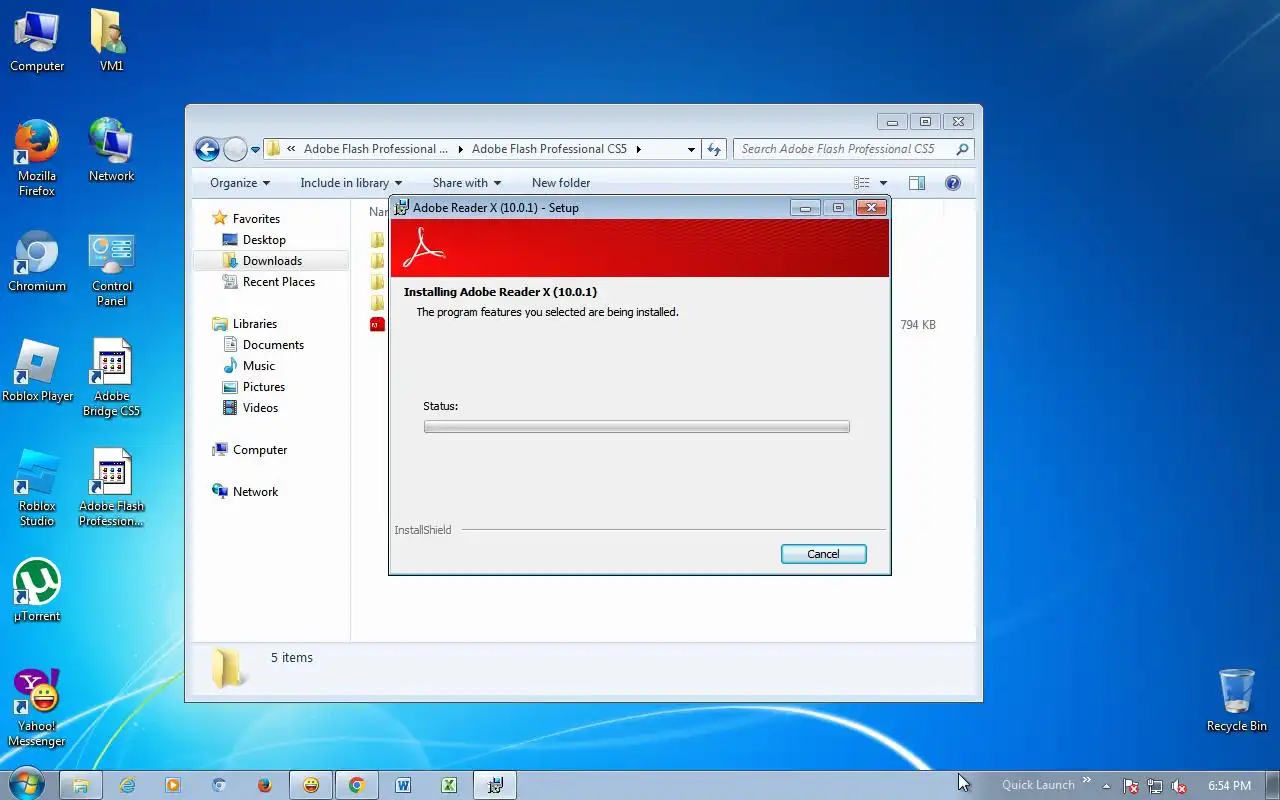The image size is (1280, 800).
Task: Click Yahoo Messenger smiley taskbar icon
Action: [x=311, y=786]
